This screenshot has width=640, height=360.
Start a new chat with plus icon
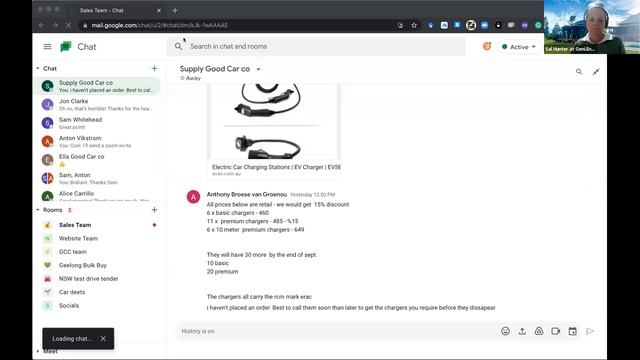[154, 69]
